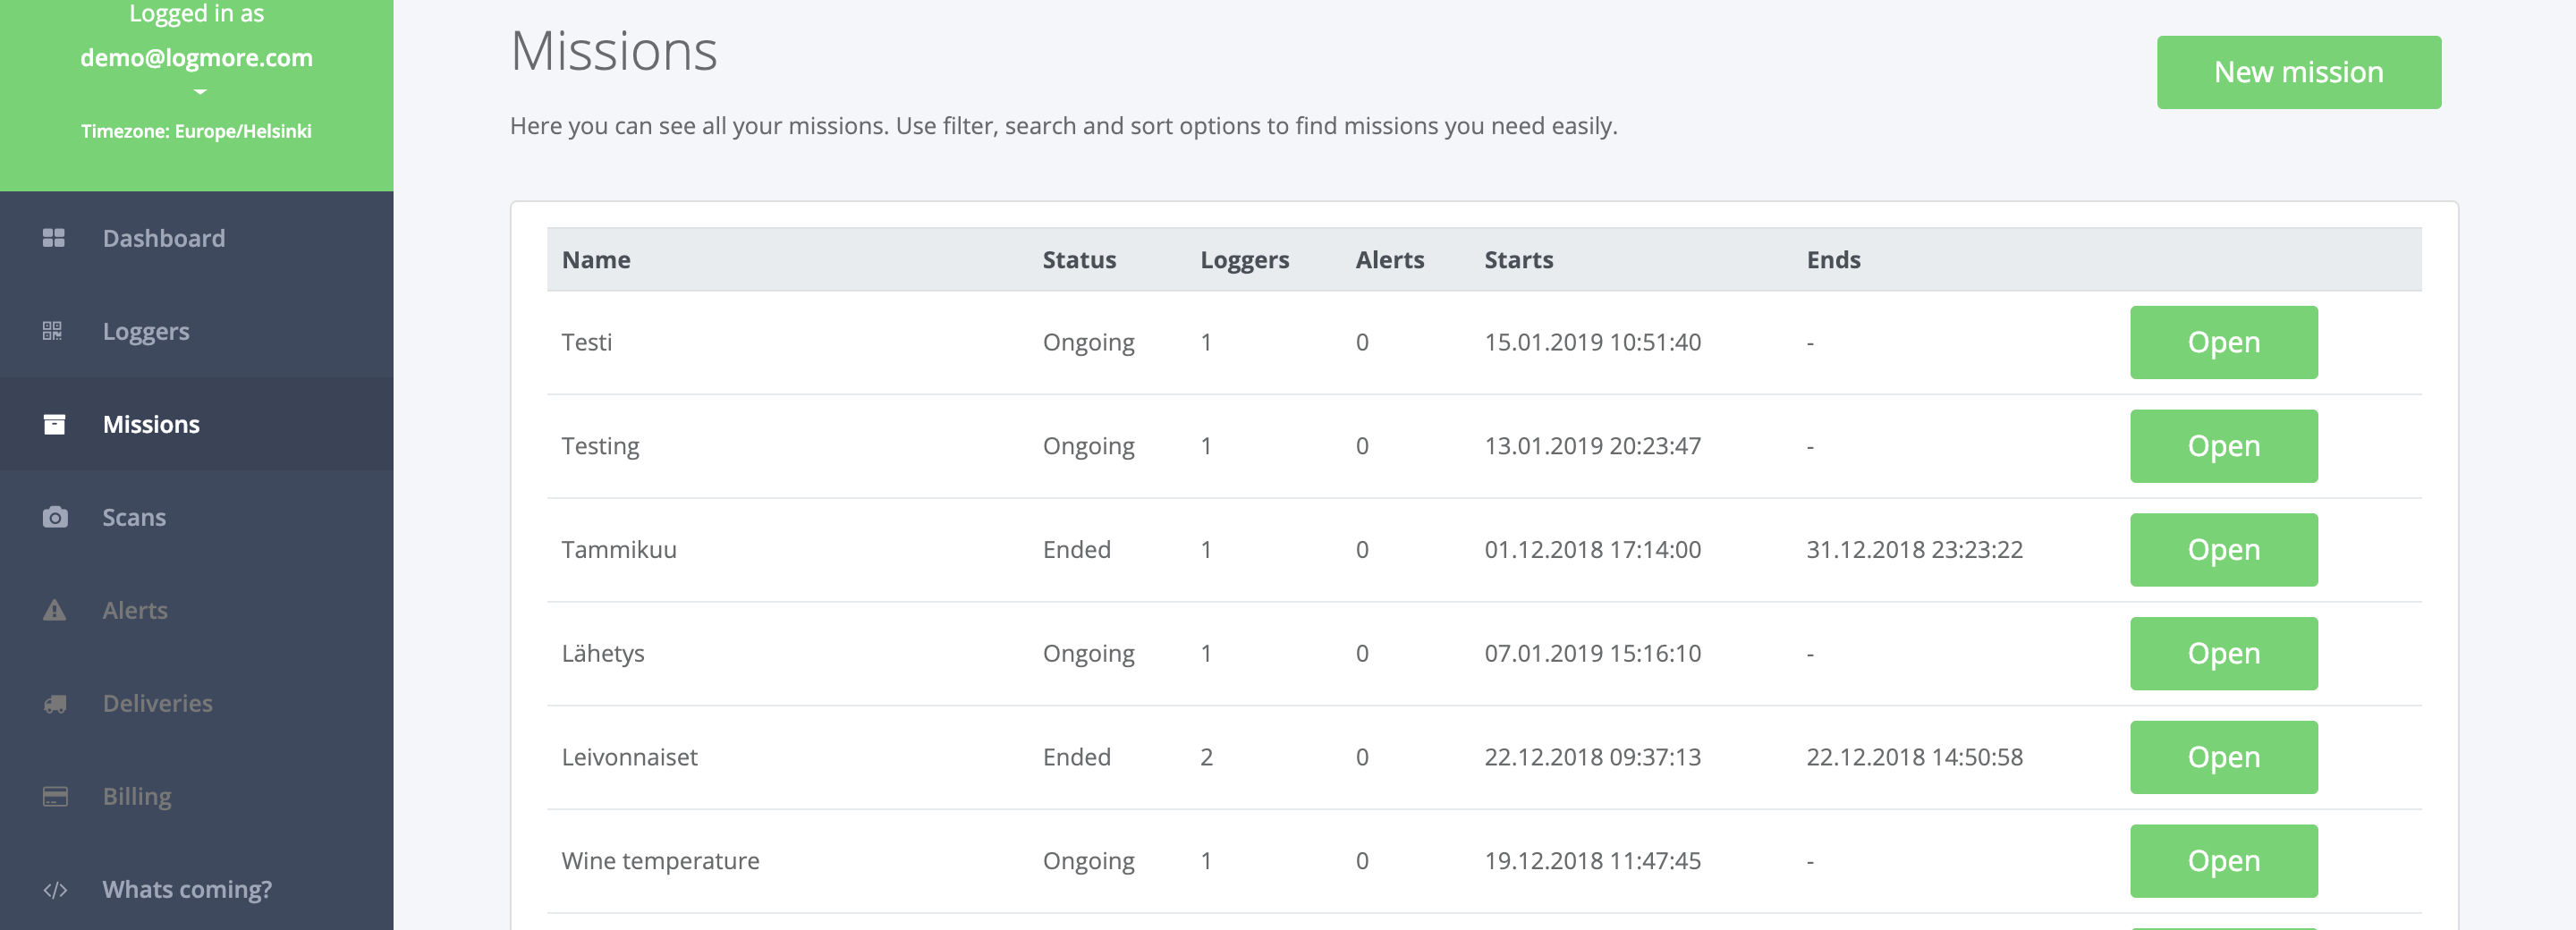Open the Whats coming? page
The height and width of the screenshot is (930, 2576).
coord(197,889)
